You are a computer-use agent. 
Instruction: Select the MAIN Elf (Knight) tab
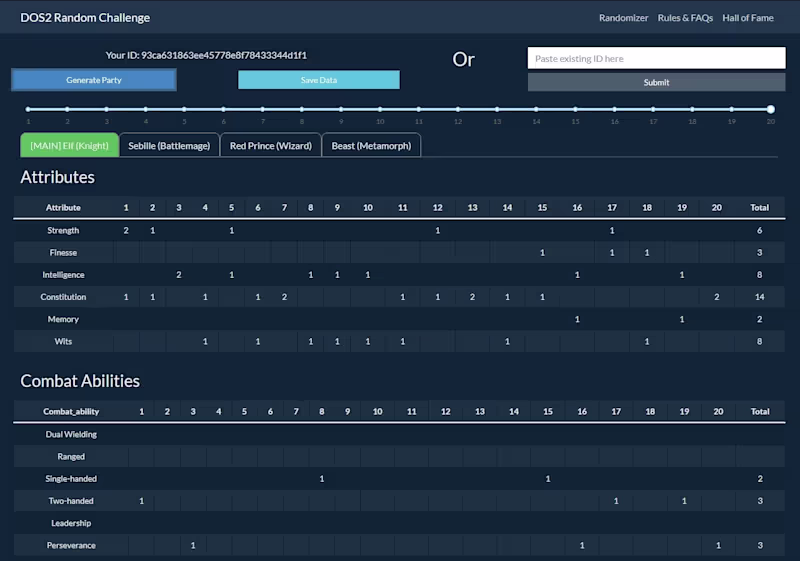click(70, 145)
